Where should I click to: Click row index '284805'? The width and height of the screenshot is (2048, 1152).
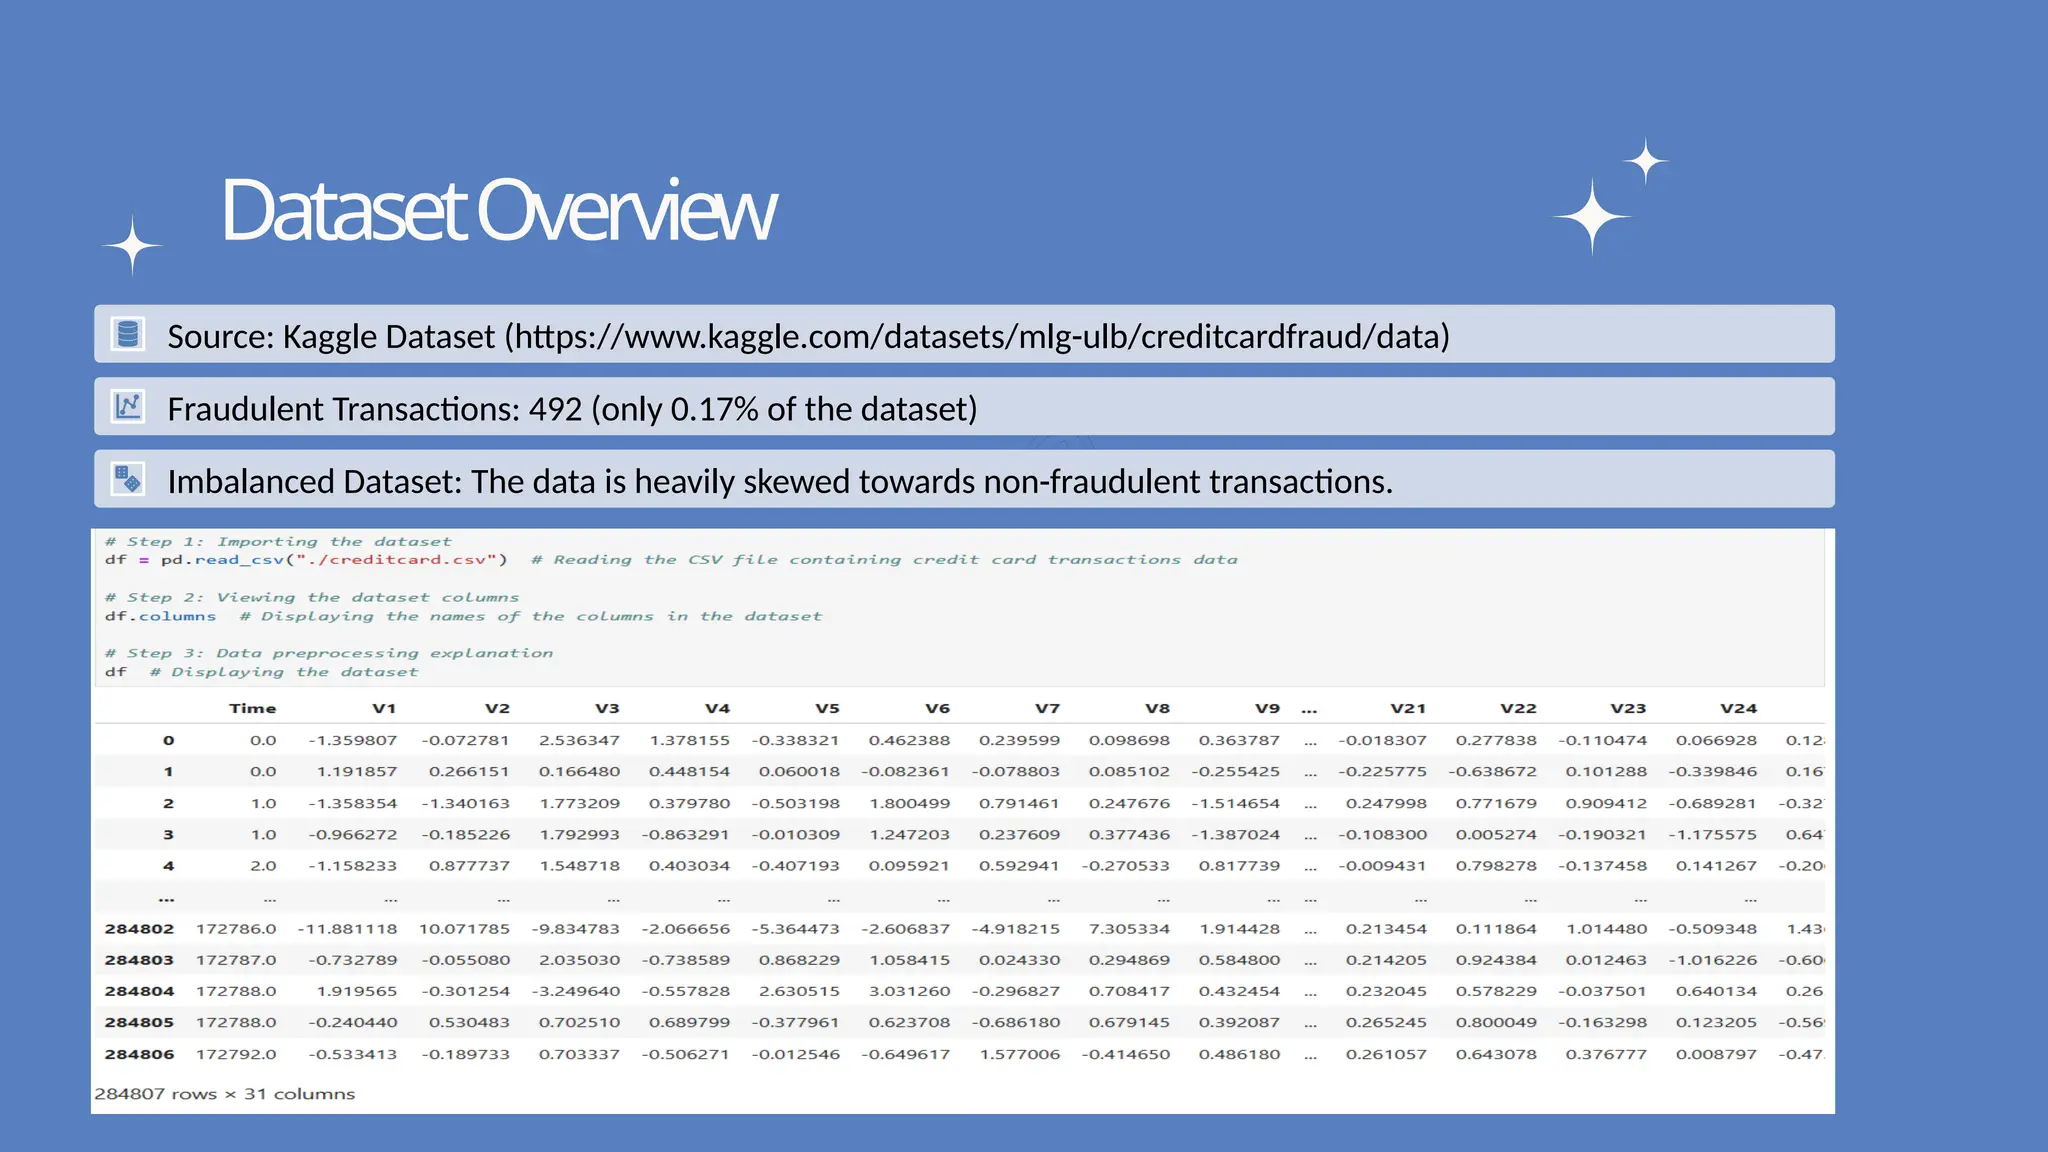pos(139,1023)
